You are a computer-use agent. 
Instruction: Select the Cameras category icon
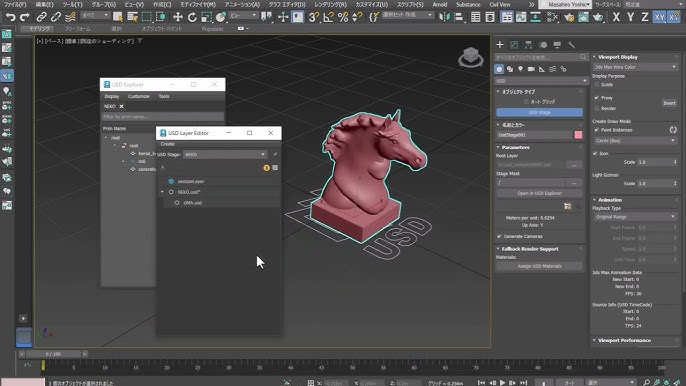click(x=531, y=69)
